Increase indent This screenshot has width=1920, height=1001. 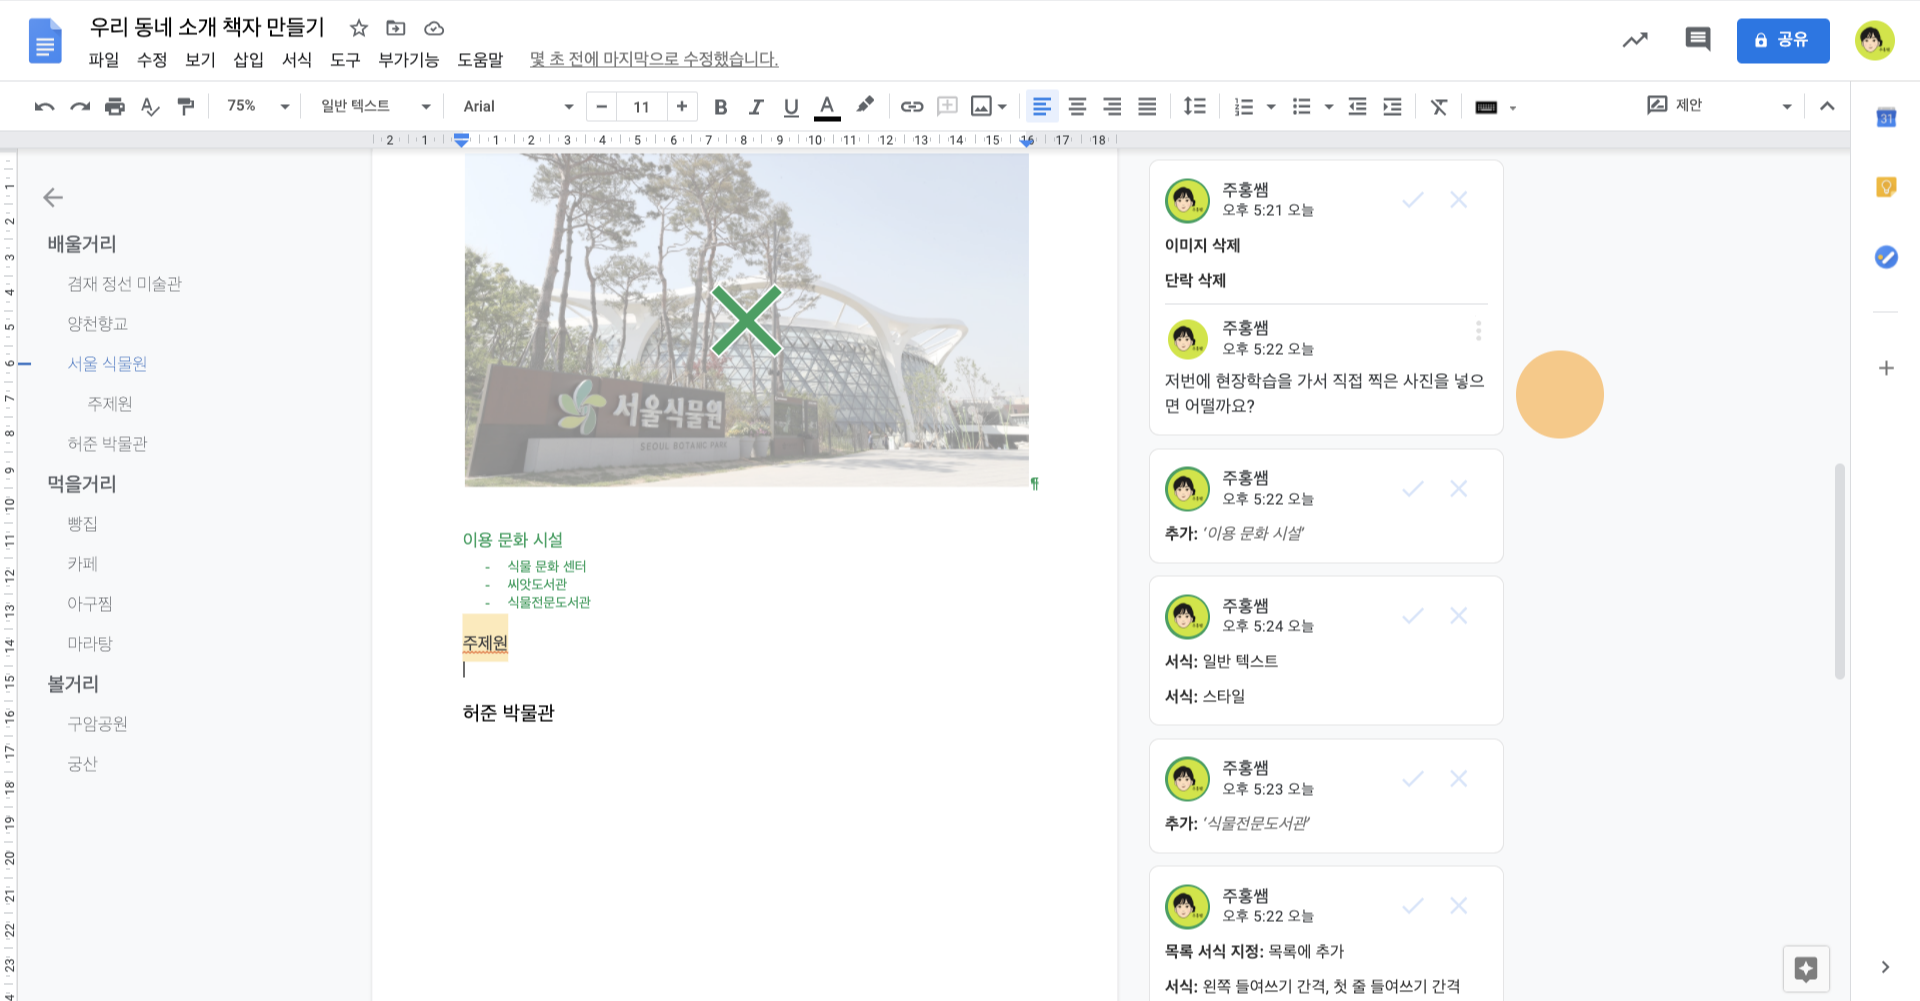click(1392, 106)
